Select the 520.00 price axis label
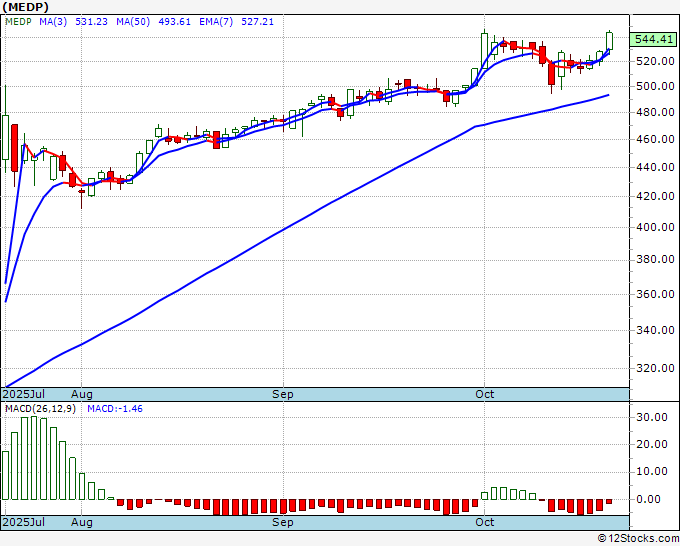Image resolution: width=680 pixels, height=546 pixels. coord(655,61)
